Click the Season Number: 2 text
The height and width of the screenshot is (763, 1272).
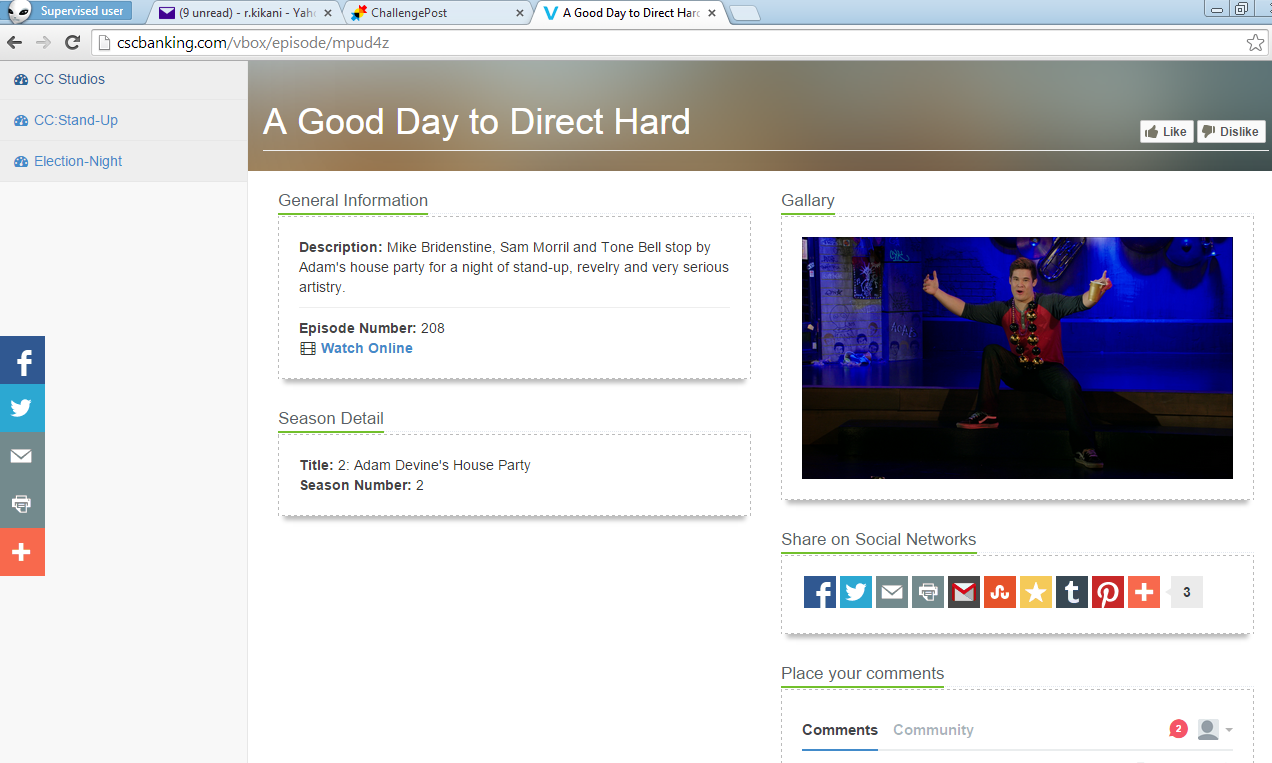[362, 485]
